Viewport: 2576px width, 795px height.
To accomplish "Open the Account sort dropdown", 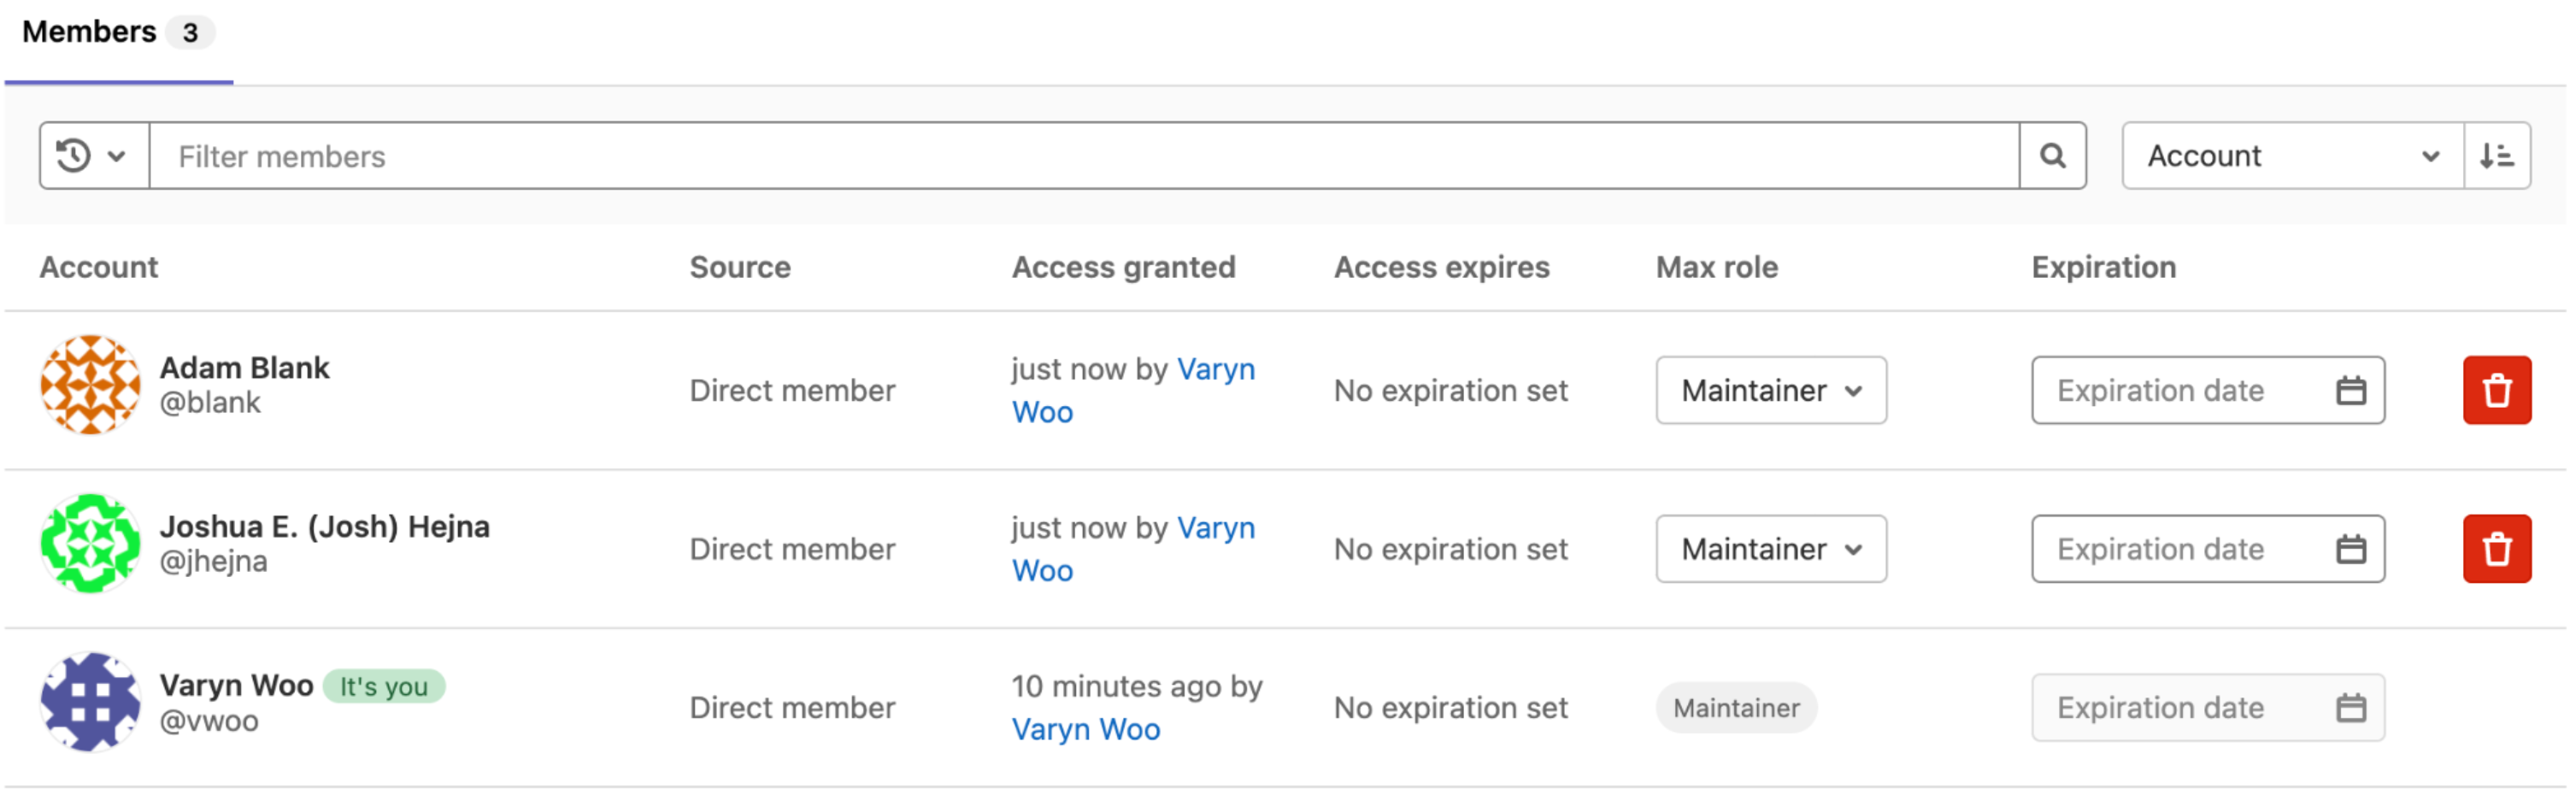I will pos(2293,156).
